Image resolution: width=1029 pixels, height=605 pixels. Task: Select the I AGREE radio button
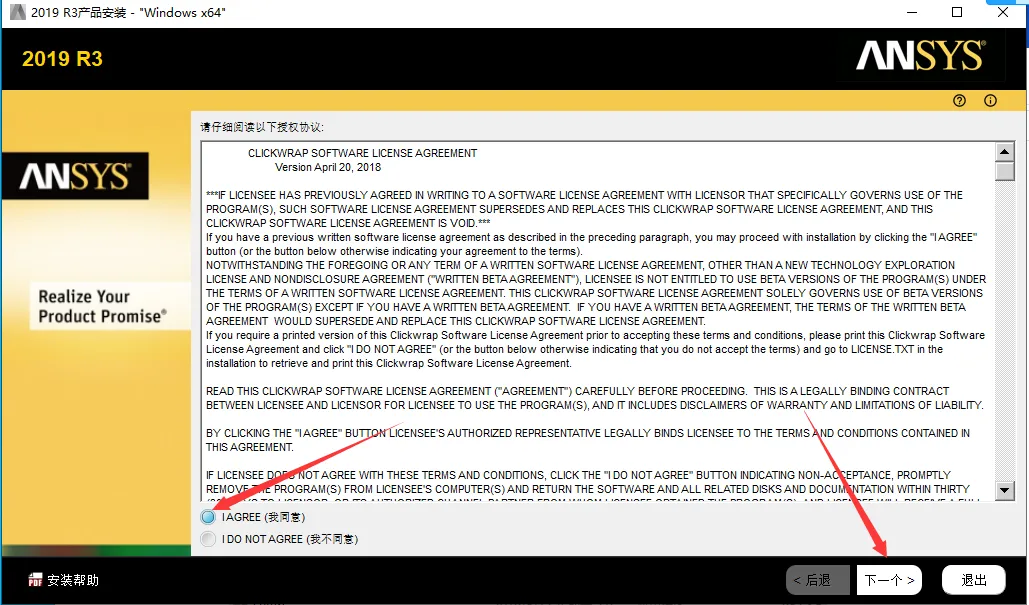[x=208, y=517]
